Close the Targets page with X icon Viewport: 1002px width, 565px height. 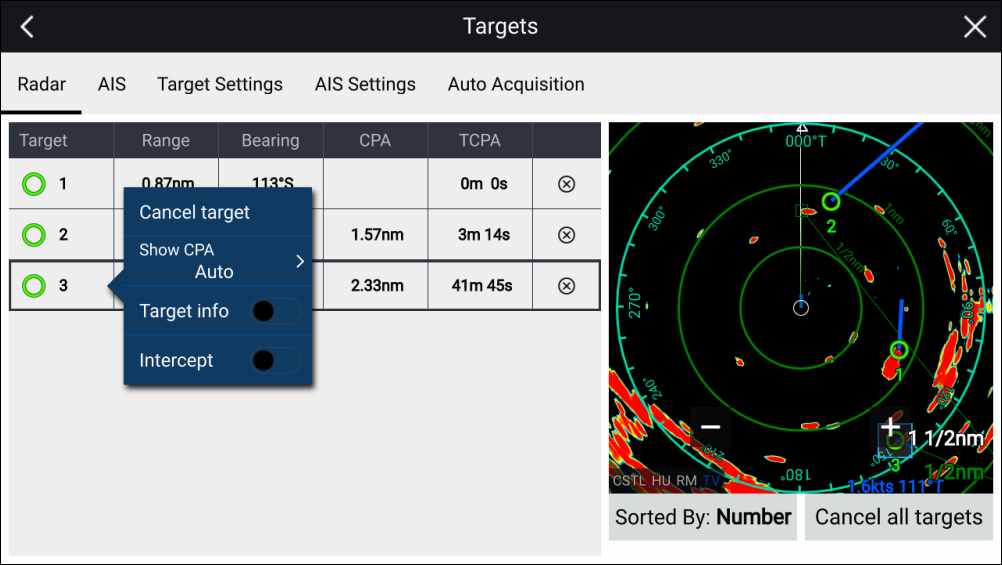(974, 27)
